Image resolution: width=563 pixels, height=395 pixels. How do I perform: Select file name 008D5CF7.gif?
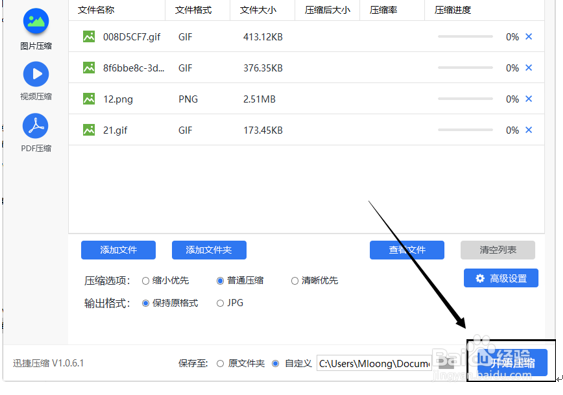click(x=131, y=37)
